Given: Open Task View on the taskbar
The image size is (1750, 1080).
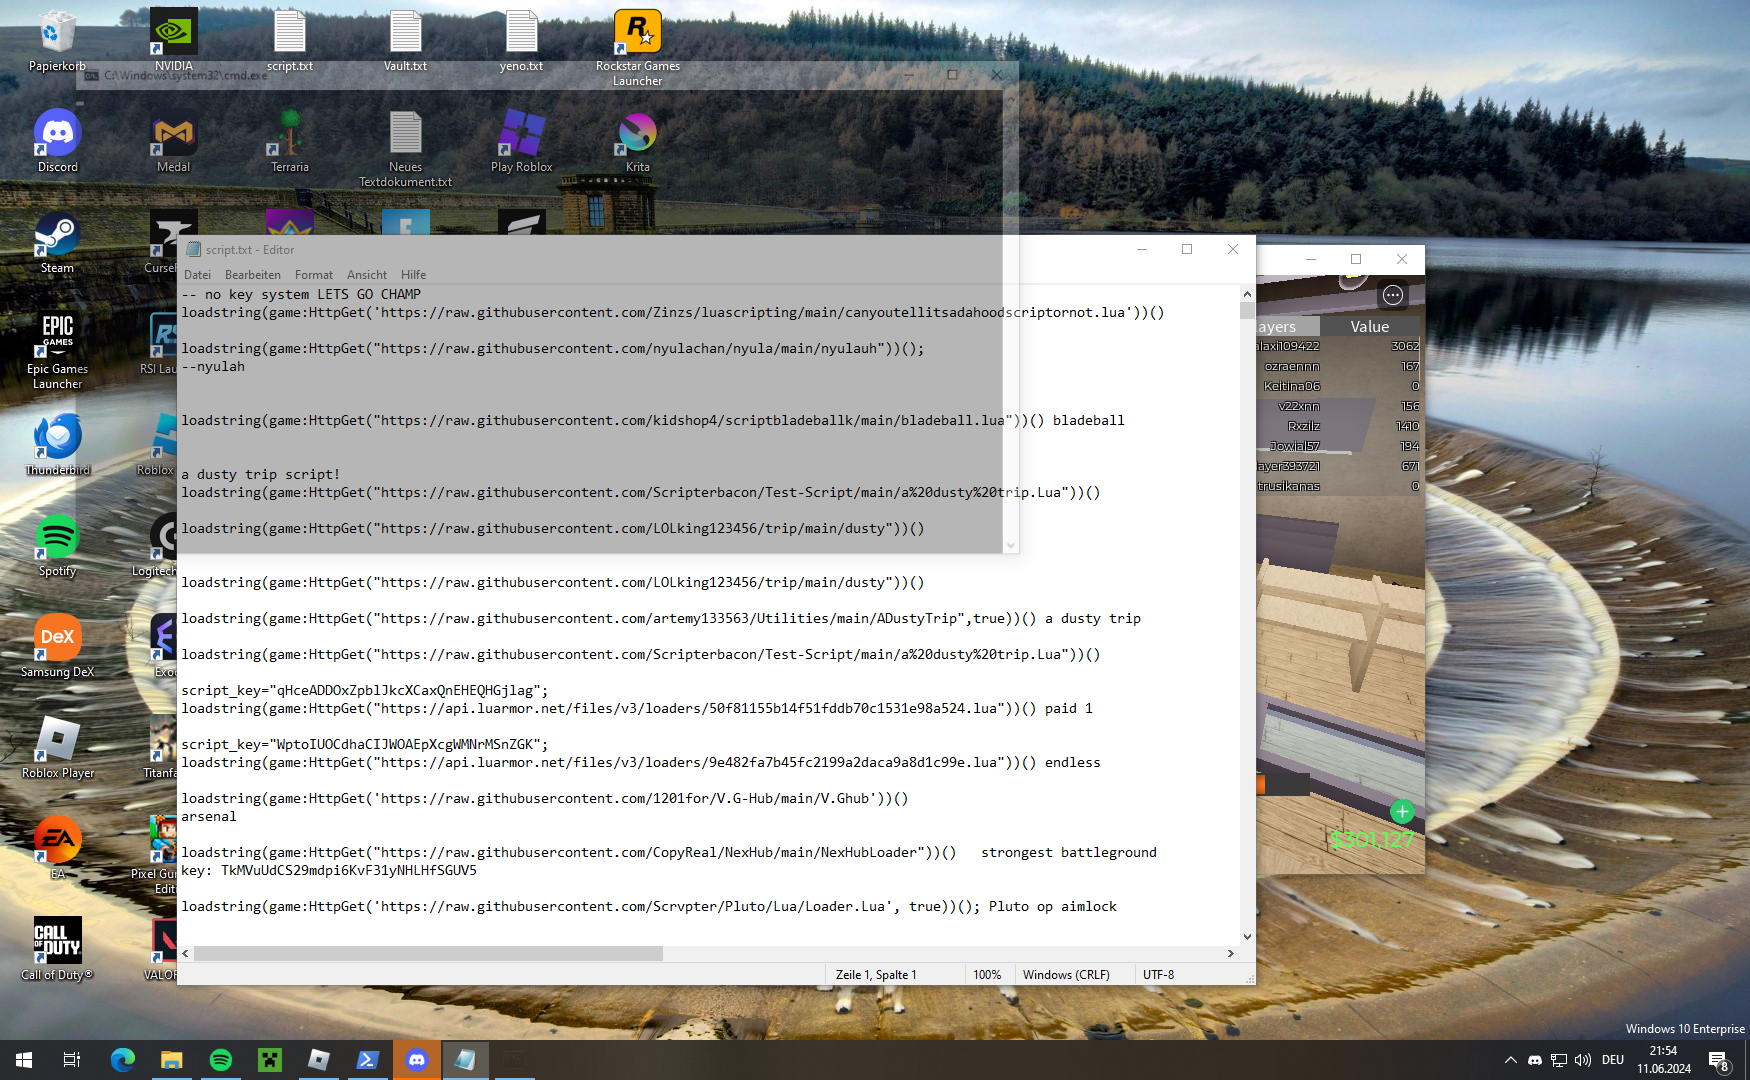Looking at the screenshot, I should [72, 1060].
